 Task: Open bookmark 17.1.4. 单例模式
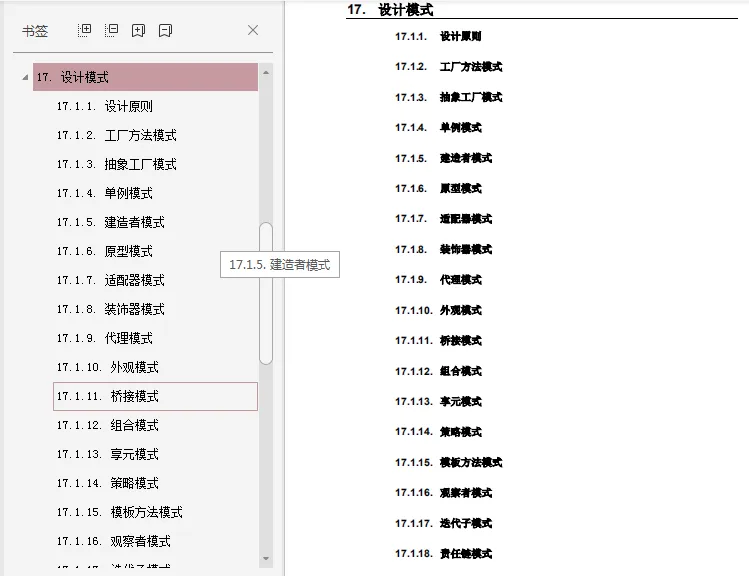tap(105, 193)
